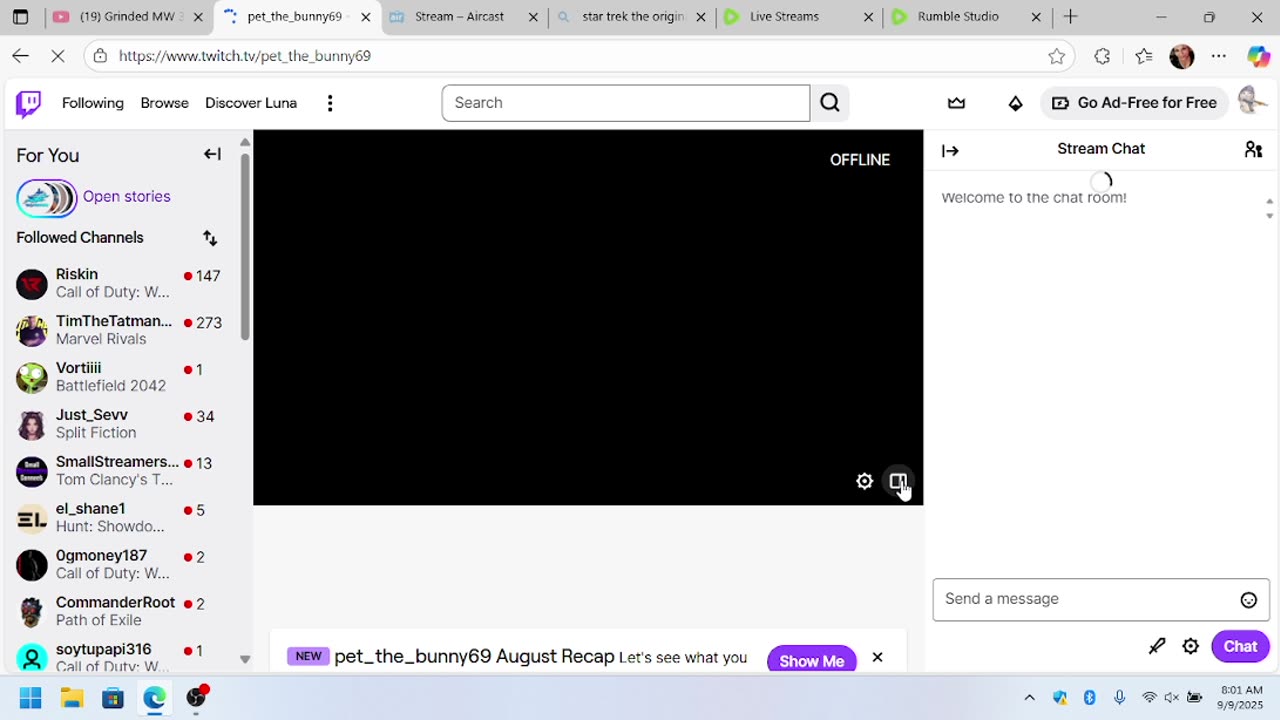Click Show Me on August Recap
Viewport: 1280px width, 720px height.
click(x=812, y=661)
